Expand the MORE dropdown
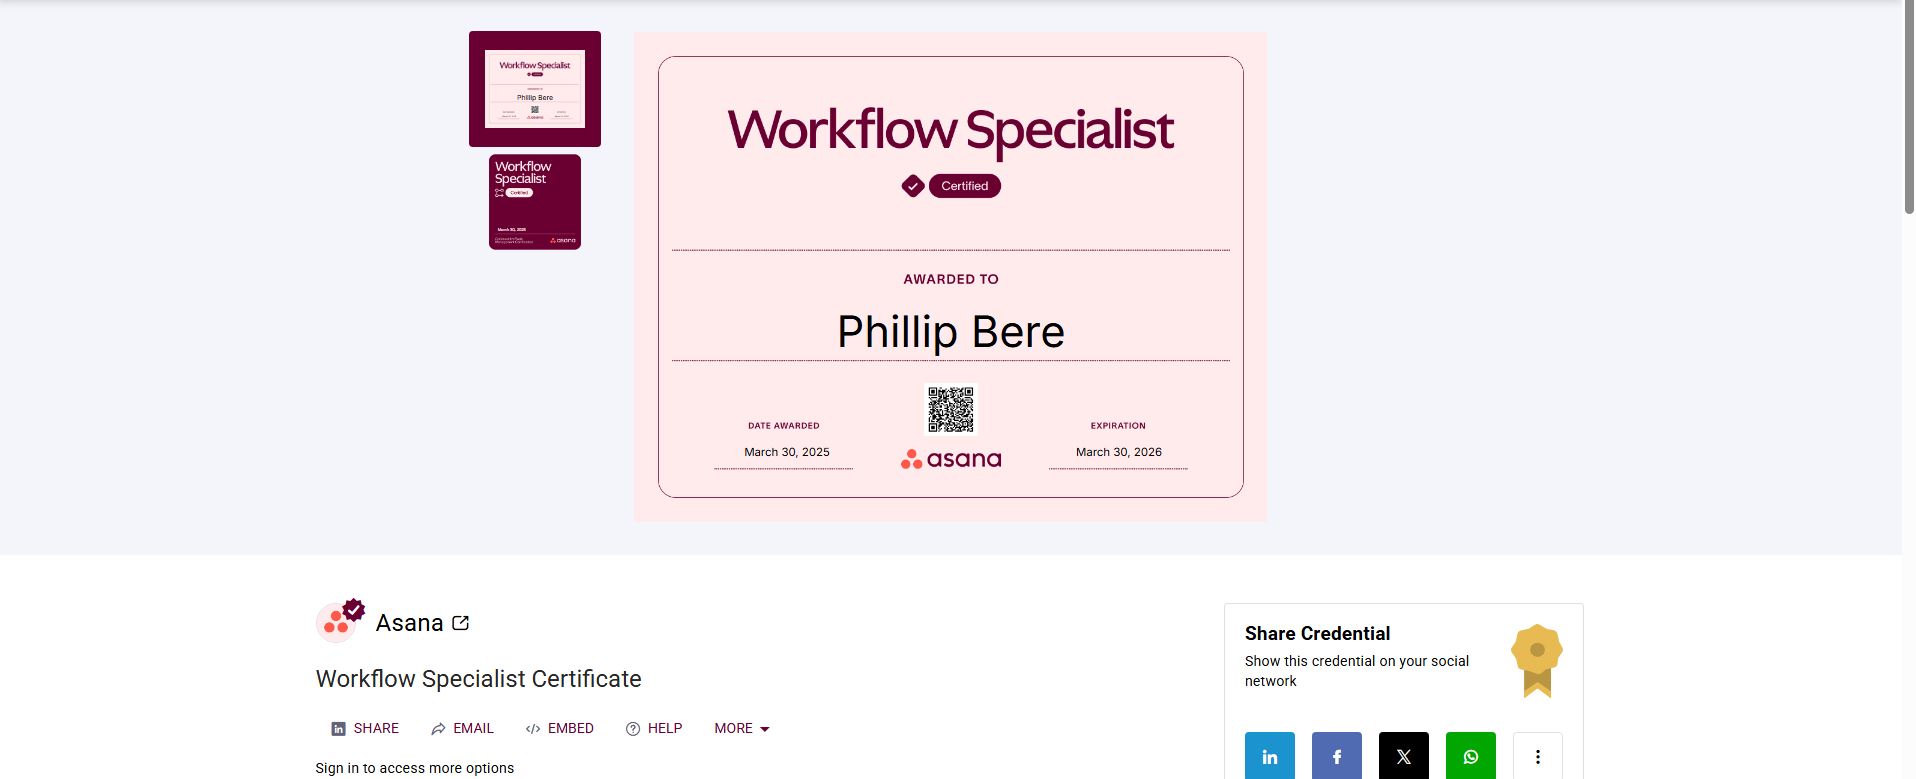The image size is (1916, 779). pyautogui.click(x=740, y=728)
